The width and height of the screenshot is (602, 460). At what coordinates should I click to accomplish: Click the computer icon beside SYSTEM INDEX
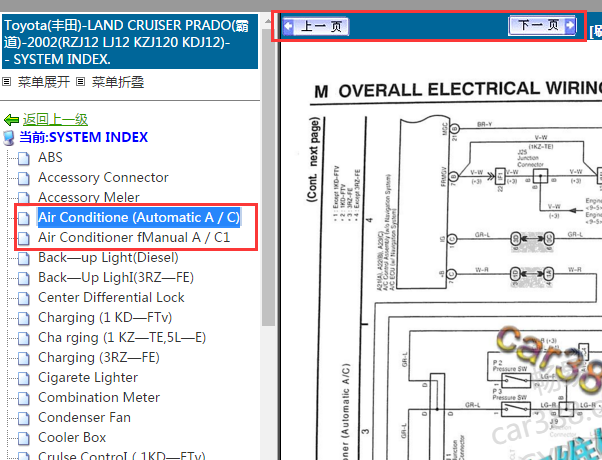tap(8, 138)
